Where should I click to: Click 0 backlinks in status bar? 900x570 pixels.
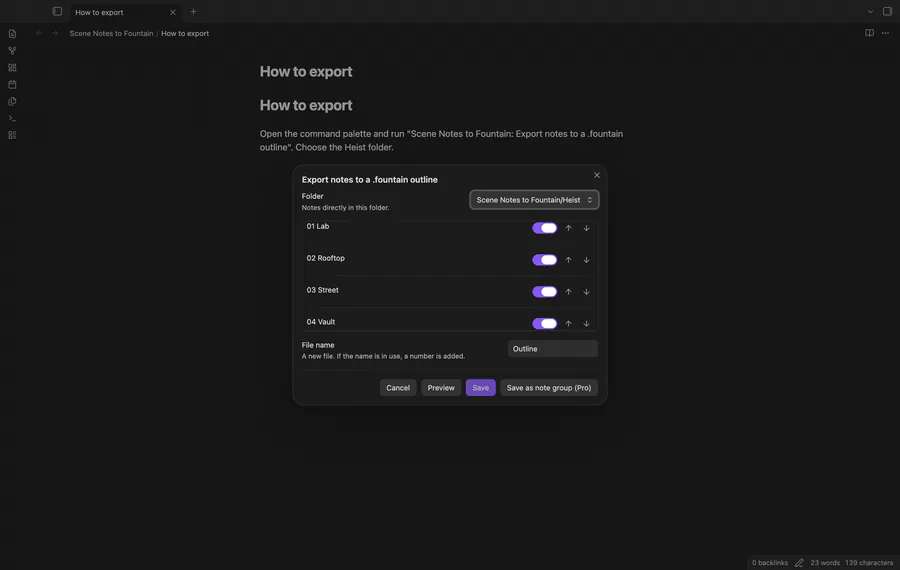(x=770, y=563)
